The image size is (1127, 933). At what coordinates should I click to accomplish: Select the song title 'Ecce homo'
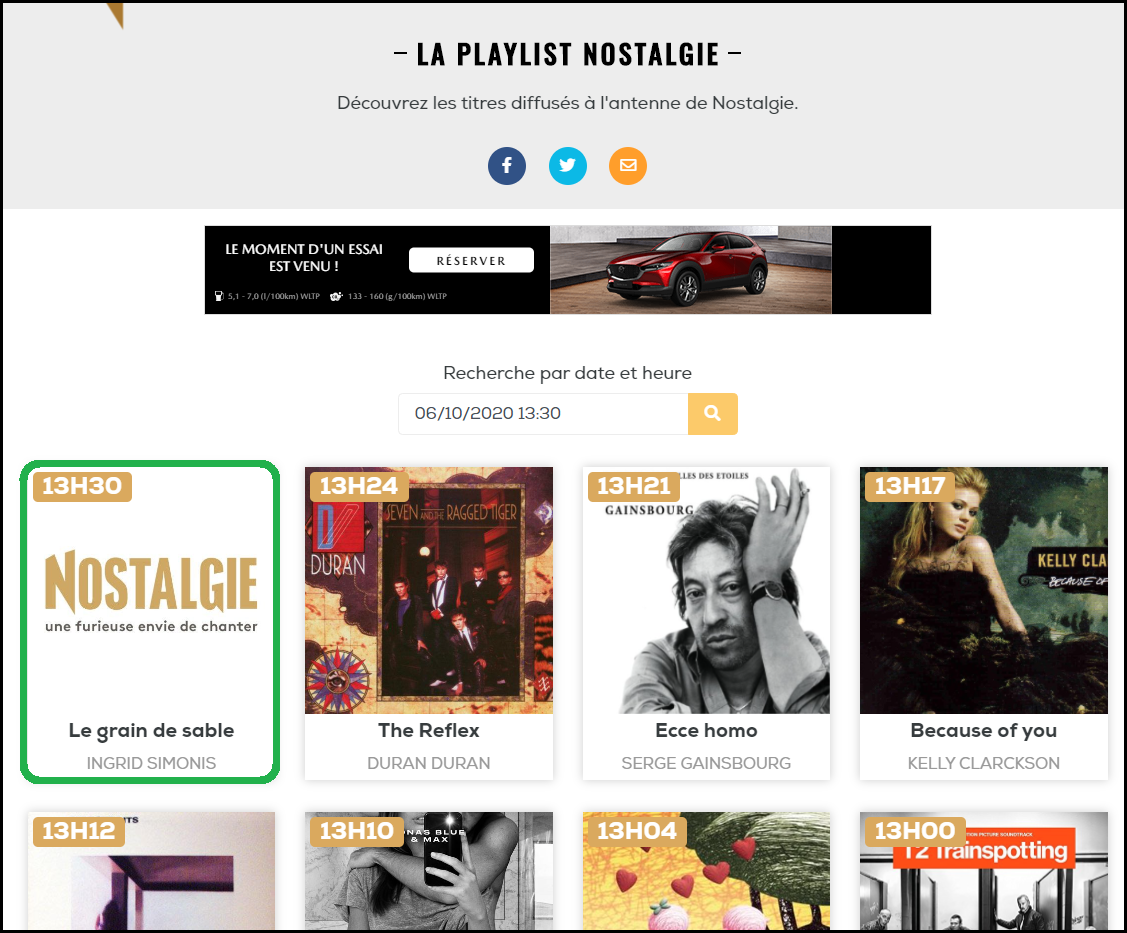pyautogui.click(x=707, y=730)
